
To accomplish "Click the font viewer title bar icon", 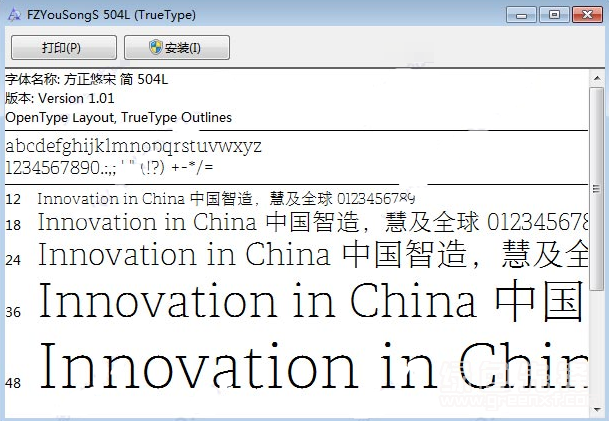I will coord(14,15).
